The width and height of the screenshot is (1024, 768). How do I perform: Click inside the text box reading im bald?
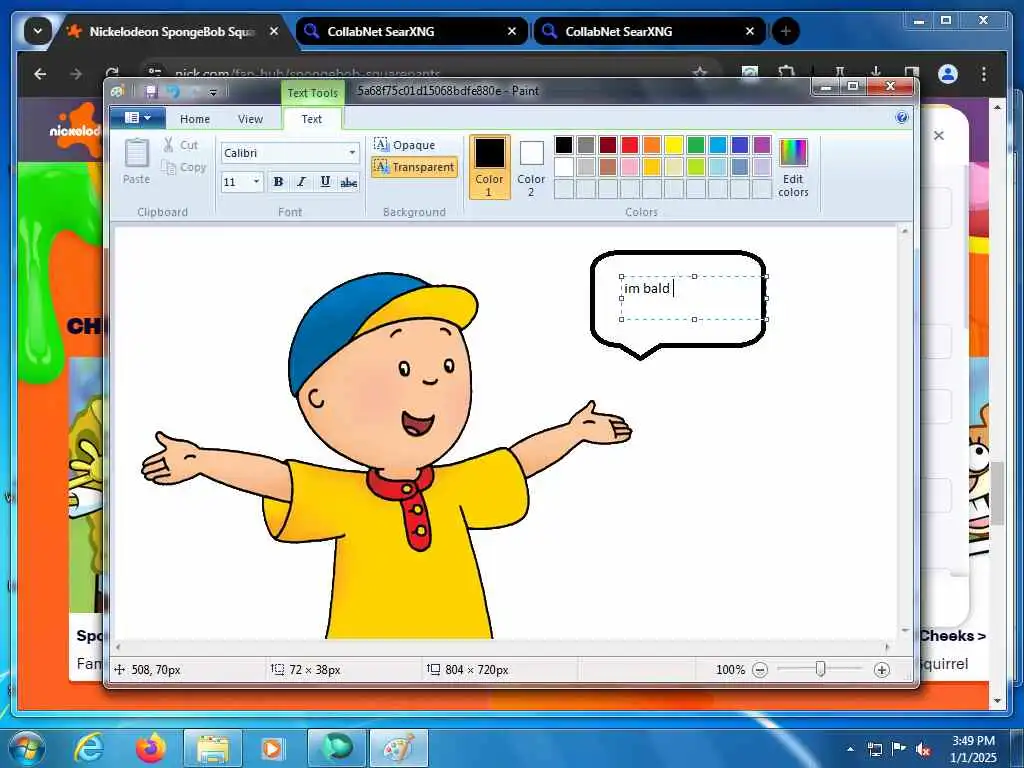(x=694, y=298)
